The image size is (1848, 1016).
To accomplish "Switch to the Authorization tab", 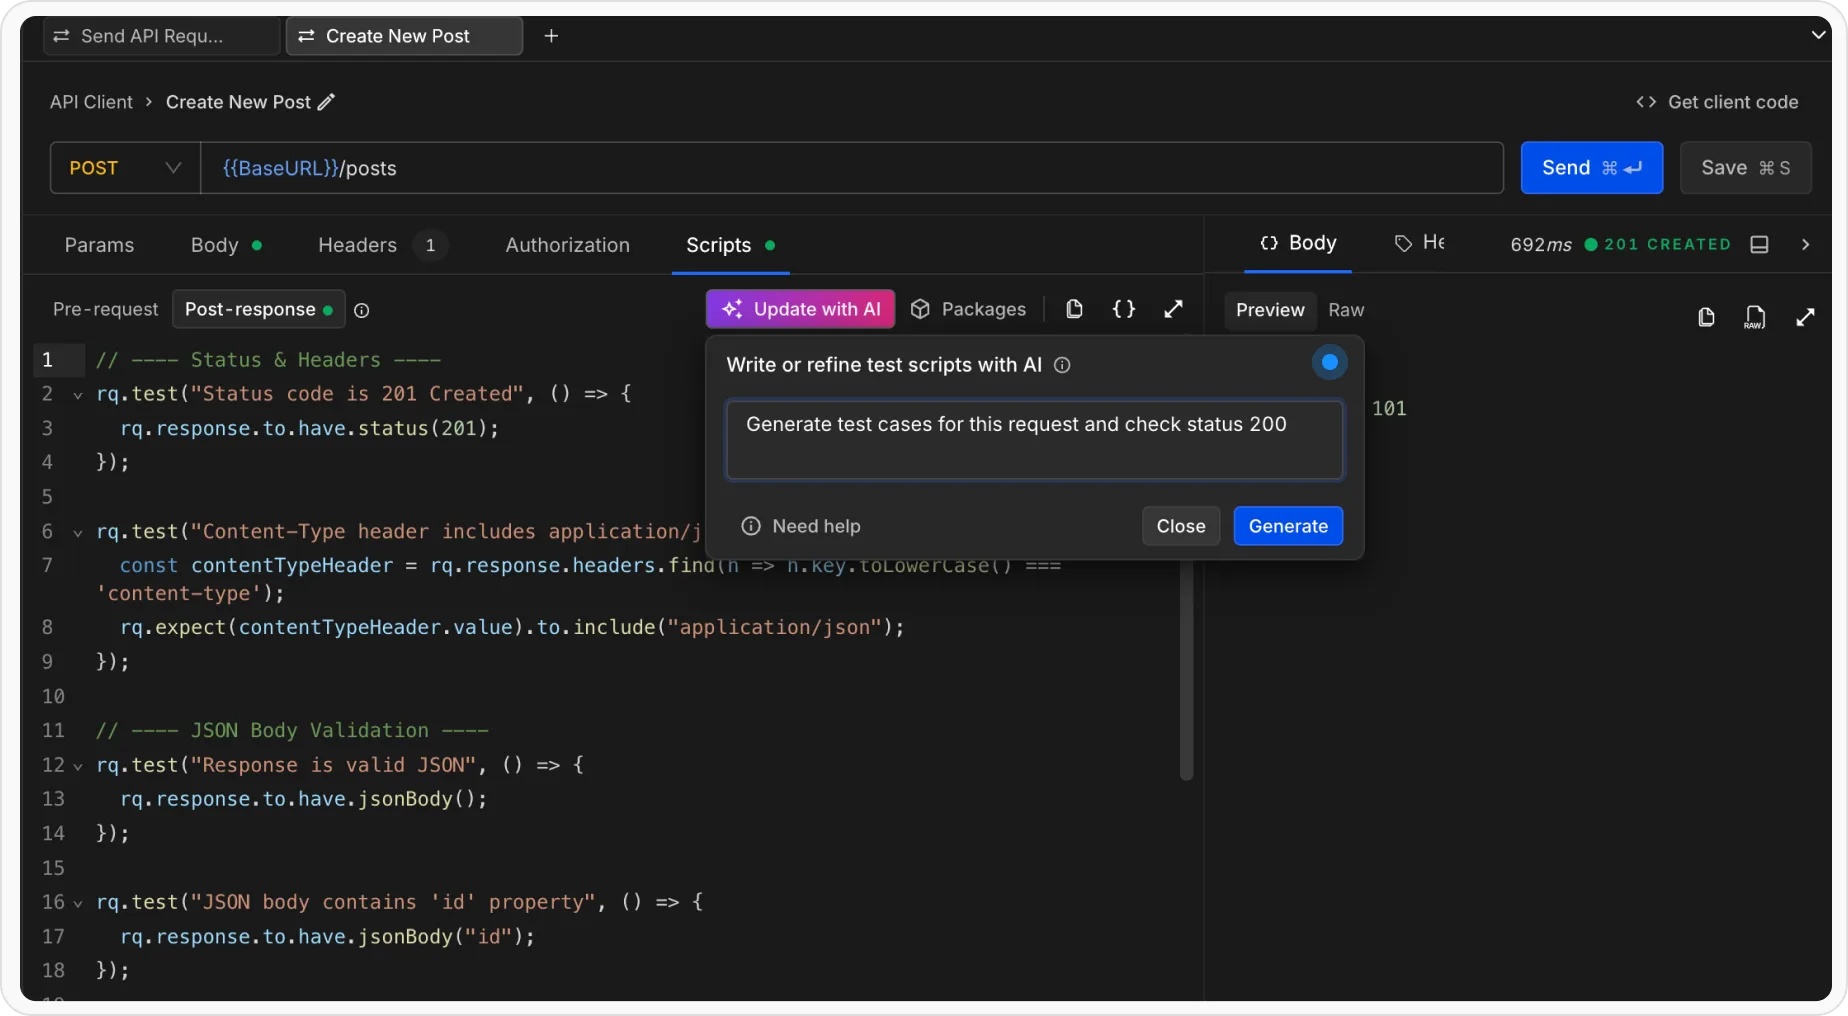I will (x=566, y=244).
